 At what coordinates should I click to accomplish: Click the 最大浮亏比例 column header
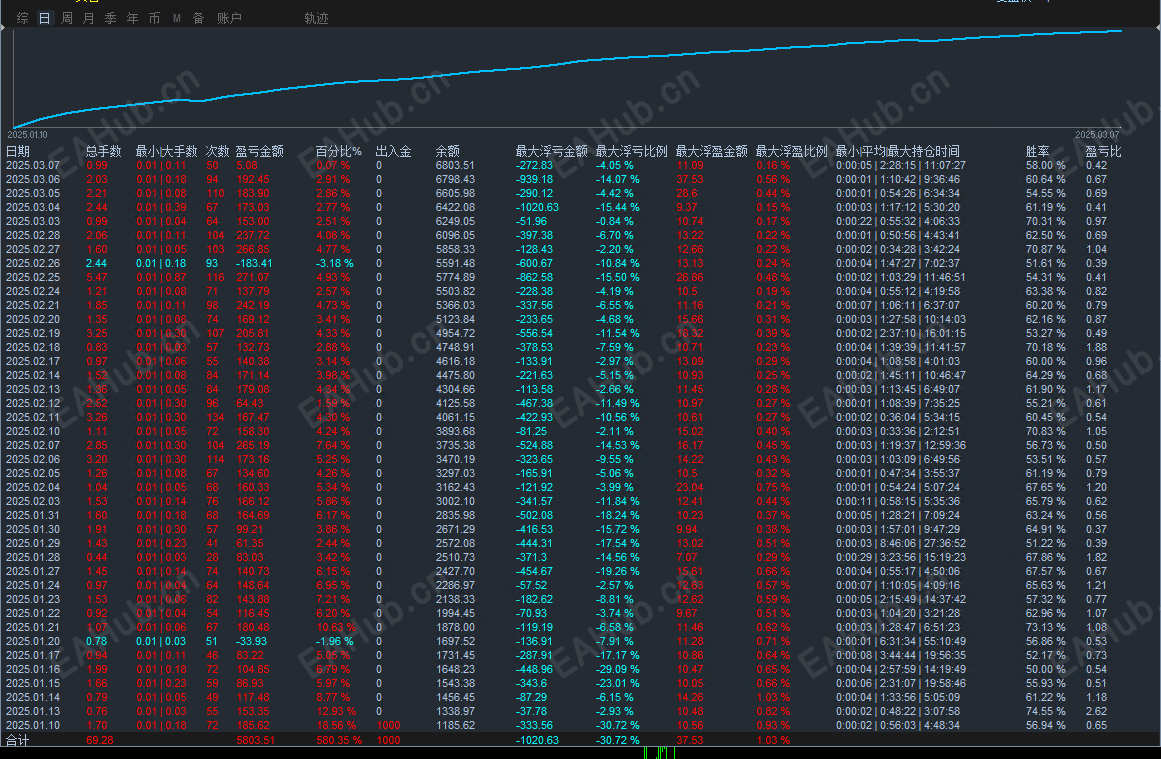[632, 151]
